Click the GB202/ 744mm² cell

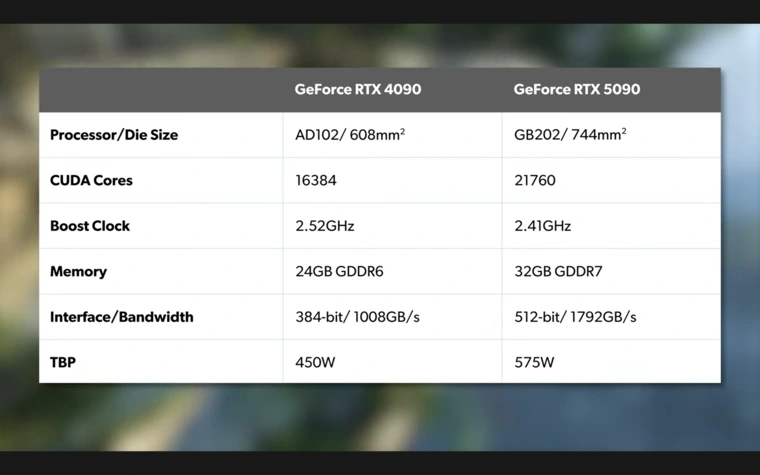click(570, 135)
